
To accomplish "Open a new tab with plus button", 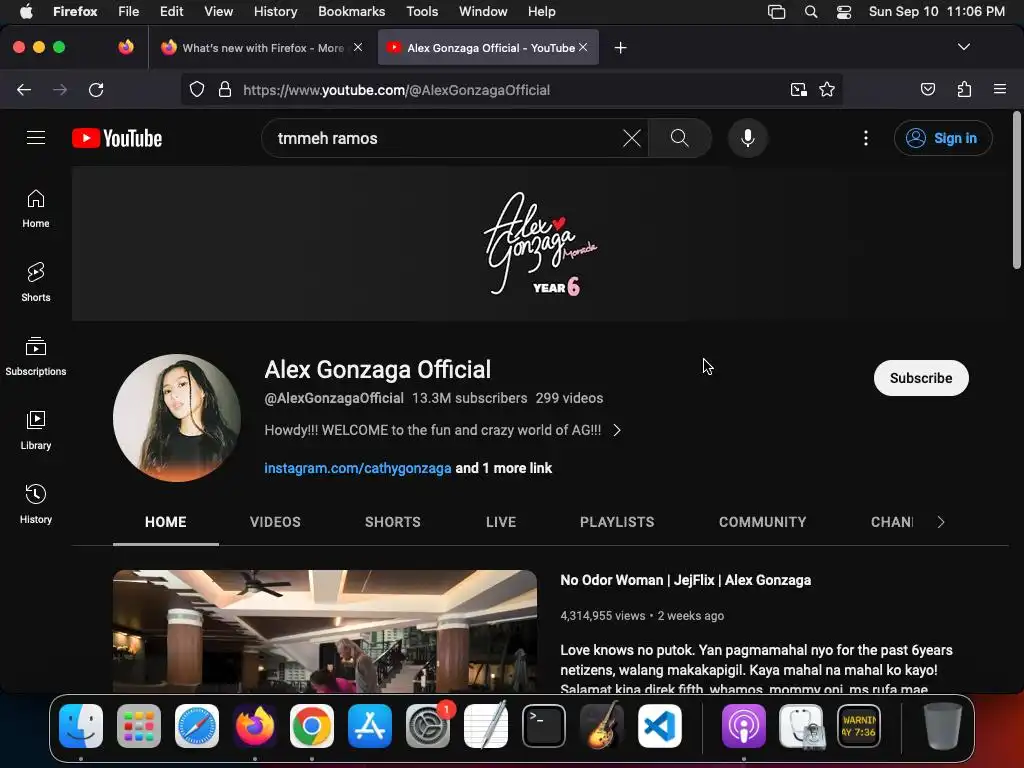I will [620, 48].
